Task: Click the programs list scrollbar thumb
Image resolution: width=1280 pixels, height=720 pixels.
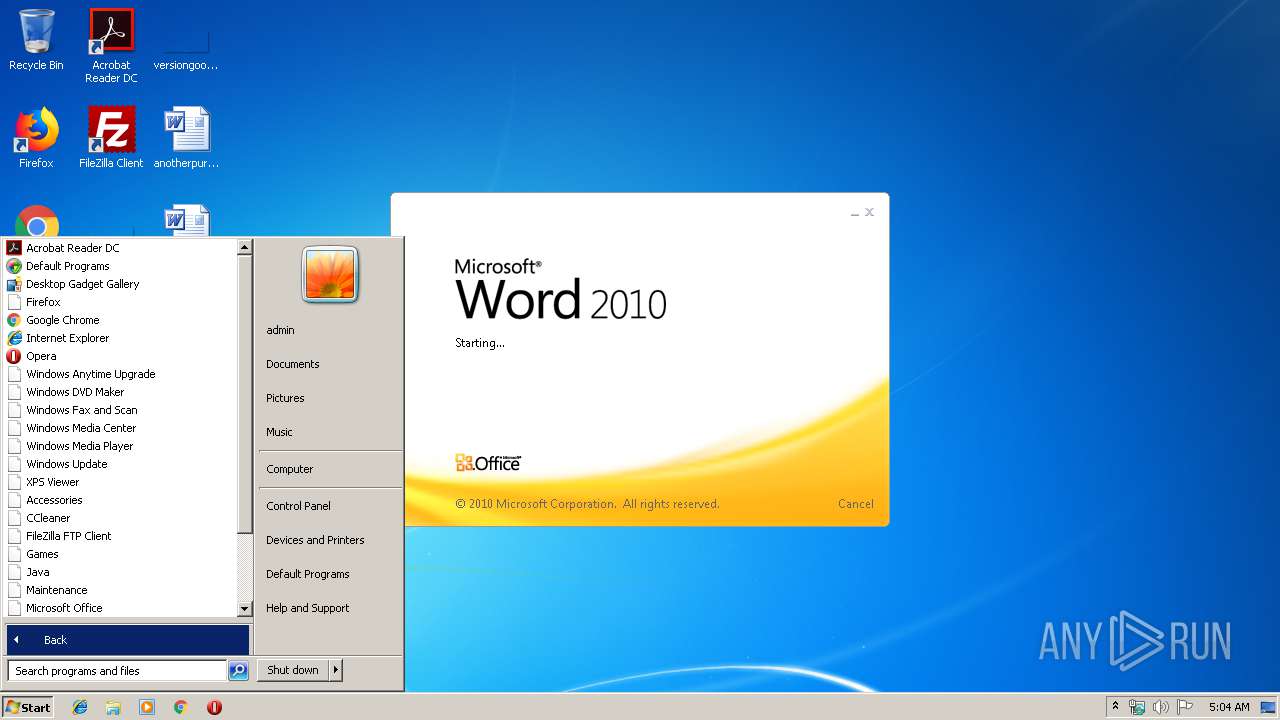Action: click(244, 394)
